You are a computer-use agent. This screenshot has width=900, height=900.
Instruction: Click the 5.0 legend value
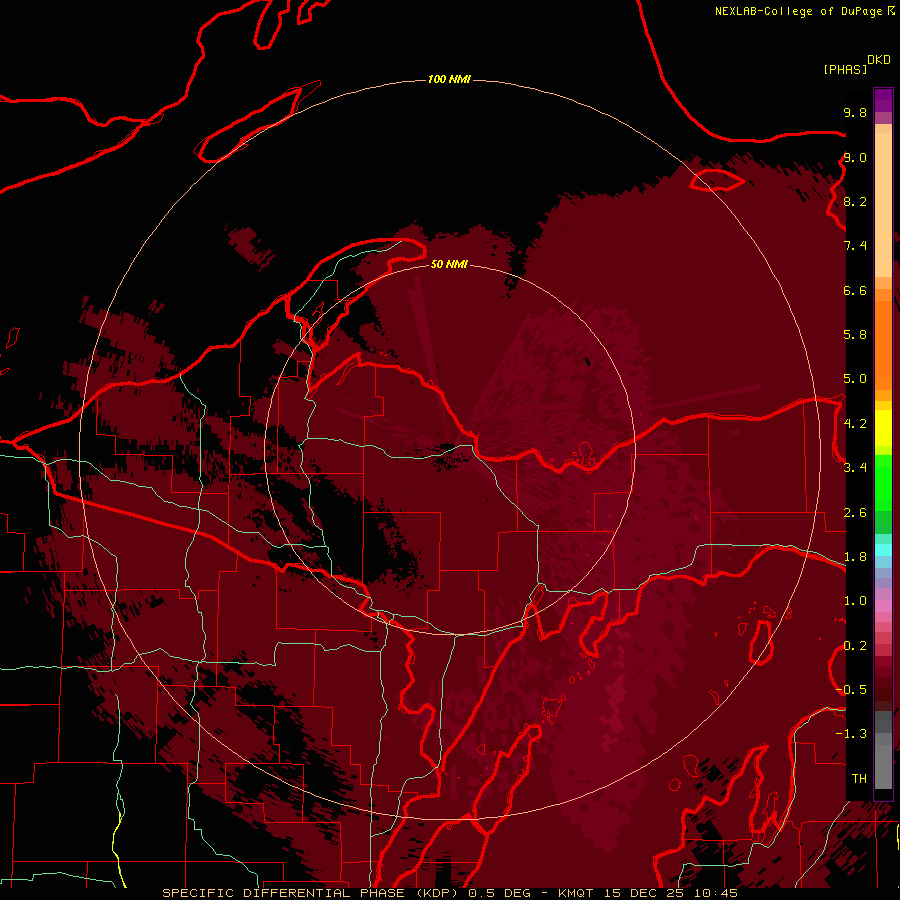[855, 379]
